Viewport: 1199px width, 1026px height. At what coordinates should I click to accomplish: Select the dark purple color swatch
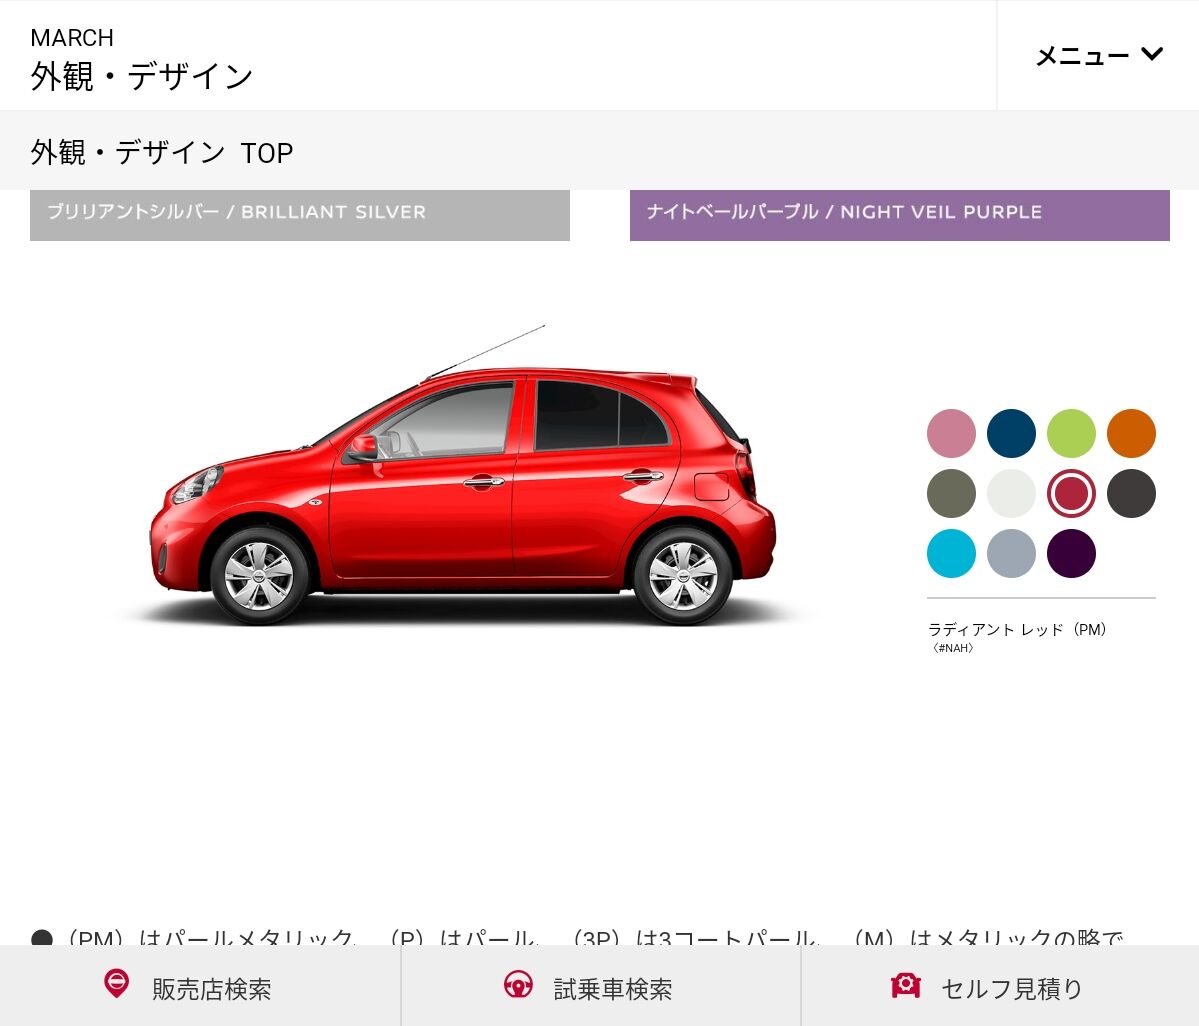pos(1071,554)
